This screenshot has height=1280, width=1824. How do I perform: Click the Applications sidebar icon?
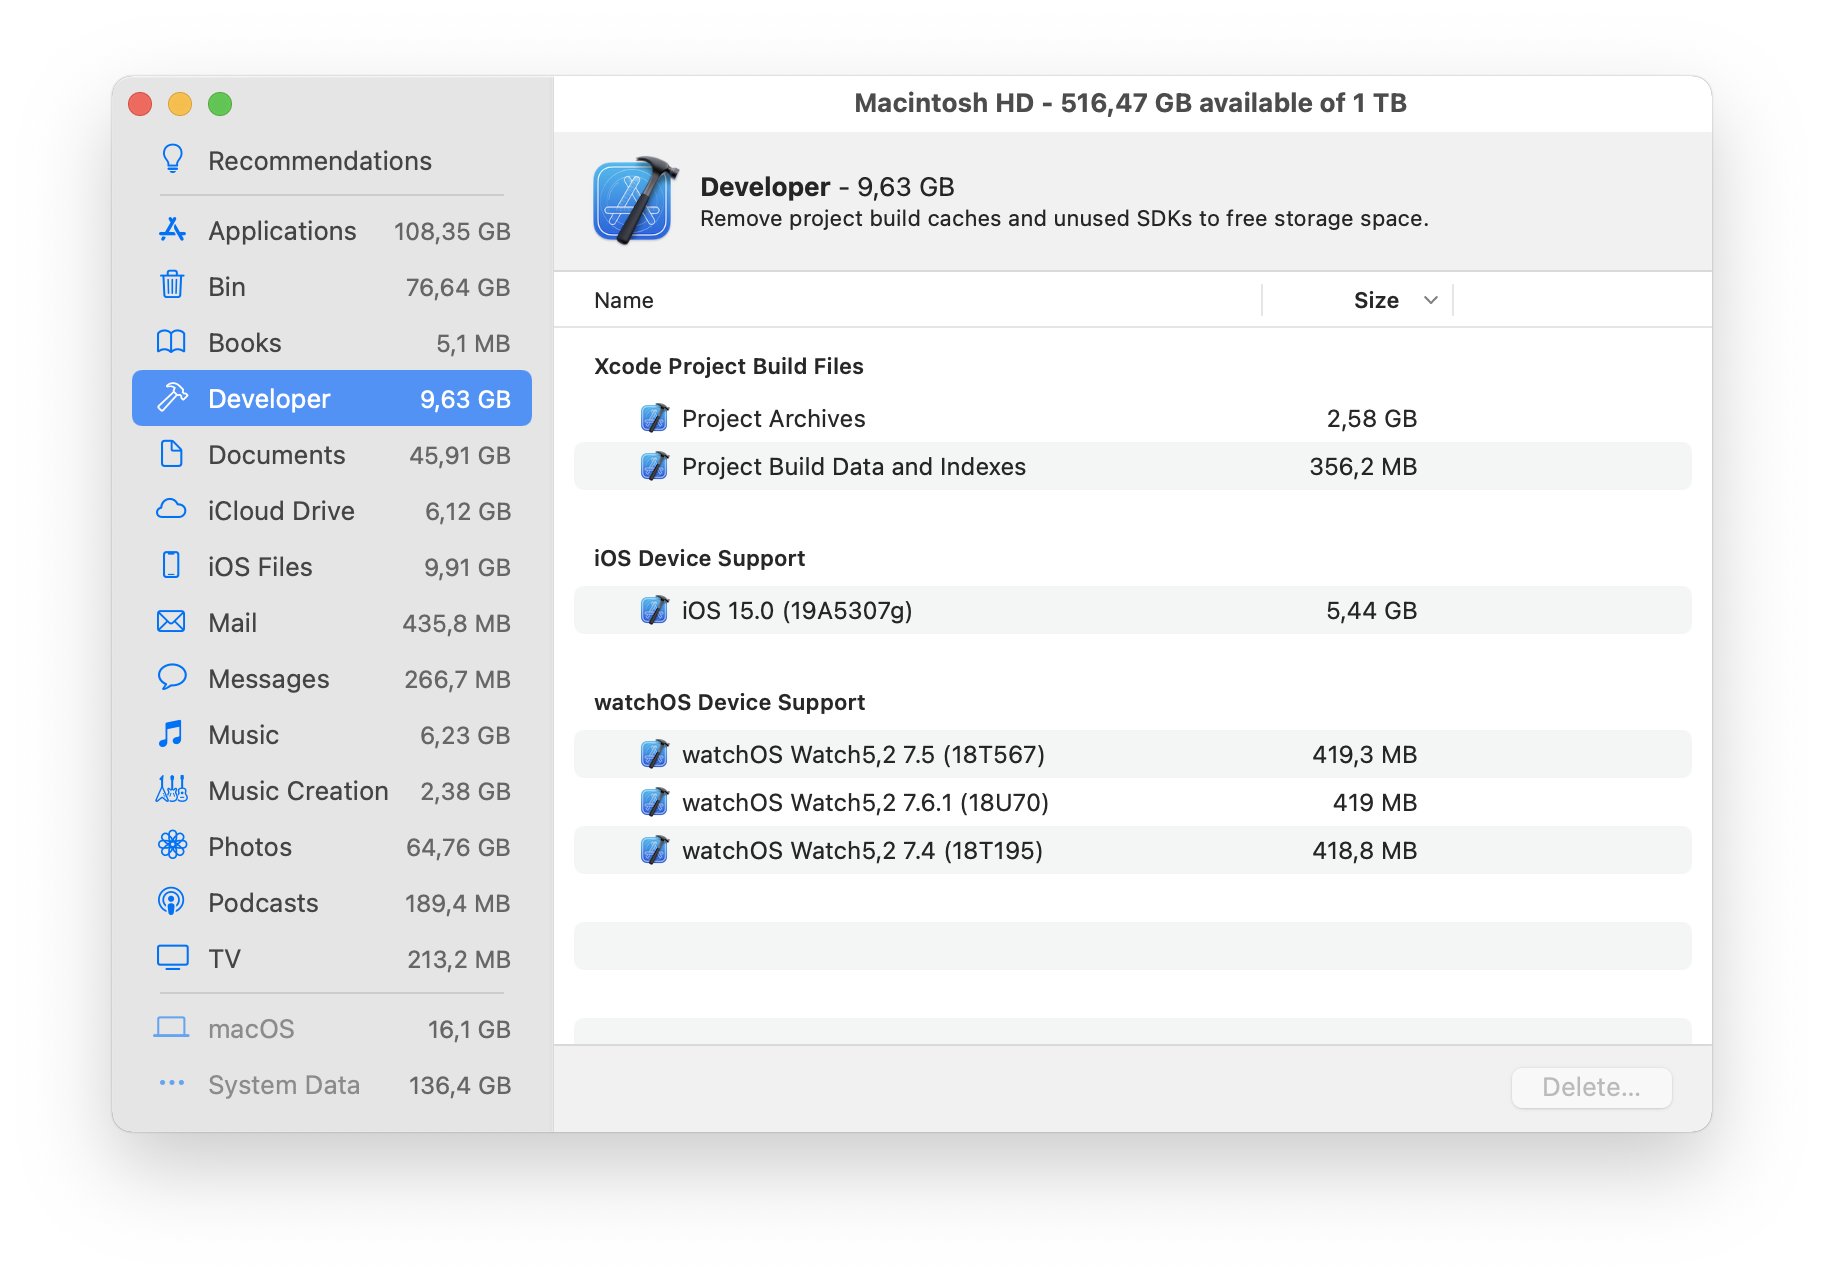(x=172, y=230)
